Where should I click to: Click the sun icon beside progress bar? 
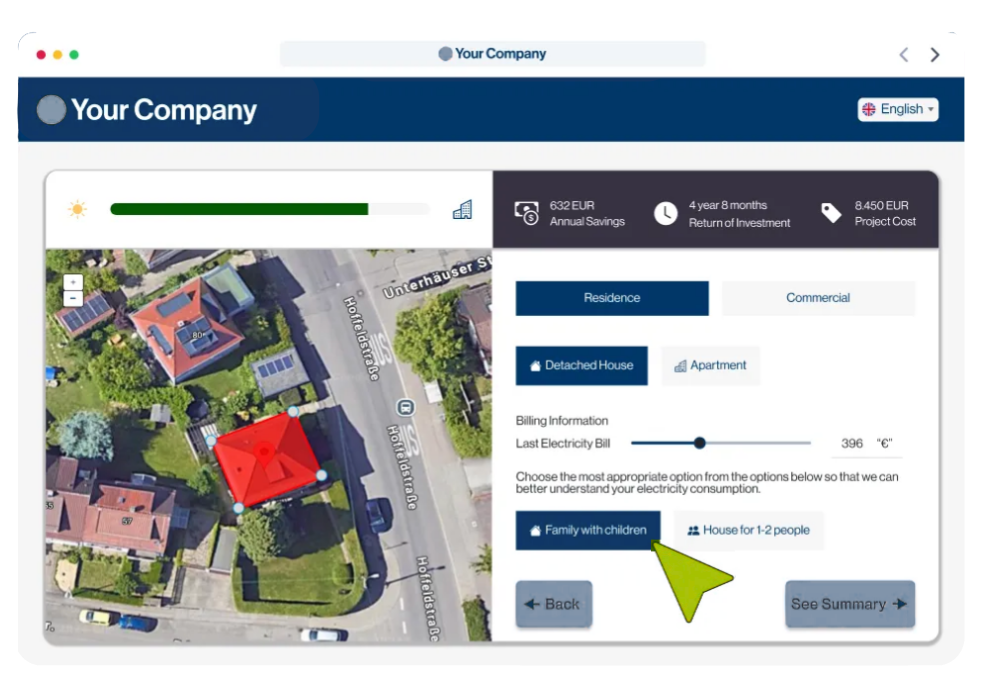(x=77, y=209)
